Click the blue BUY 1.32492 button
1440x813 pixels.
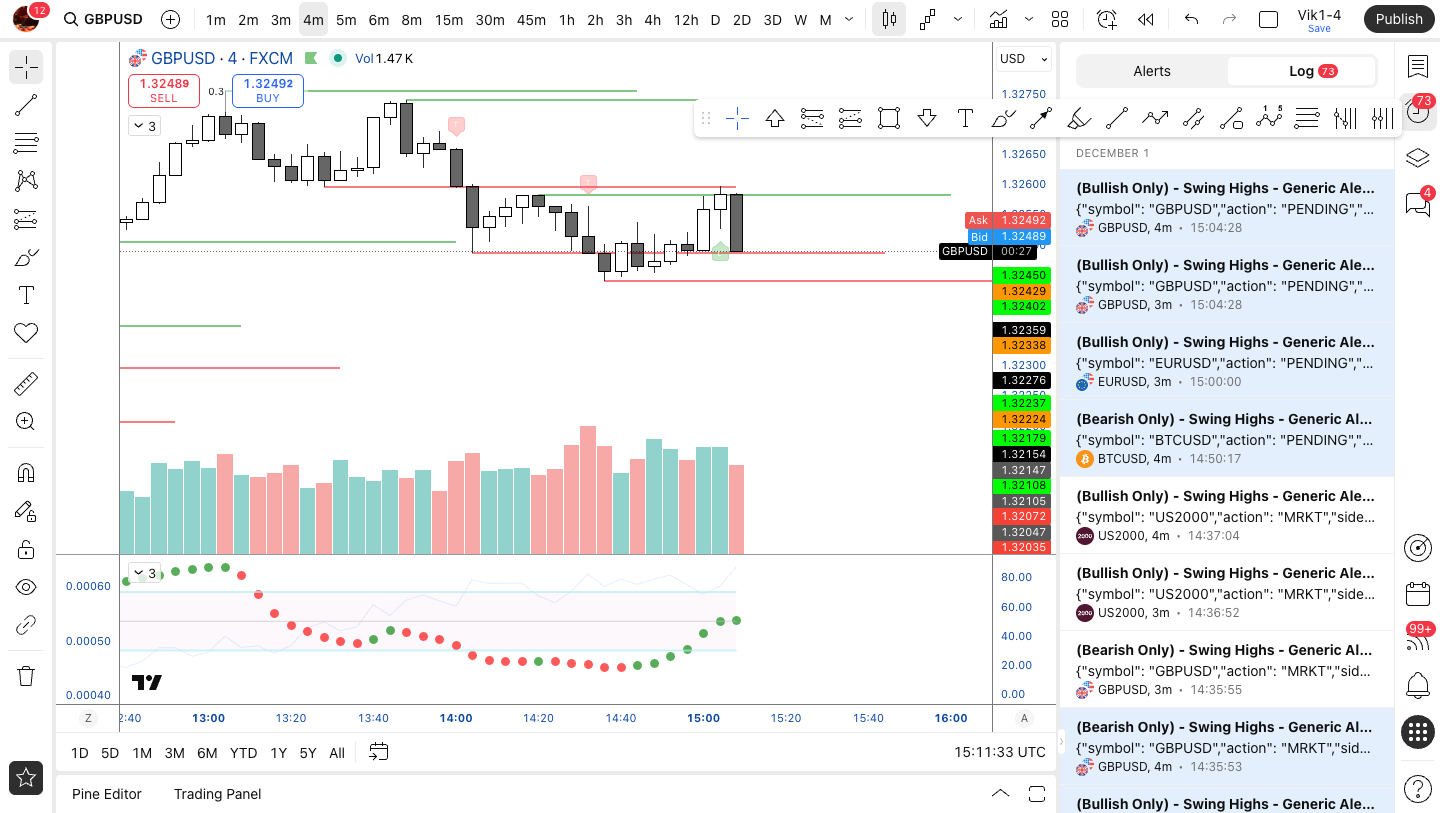pyautogui.click(x=268, y=91)
